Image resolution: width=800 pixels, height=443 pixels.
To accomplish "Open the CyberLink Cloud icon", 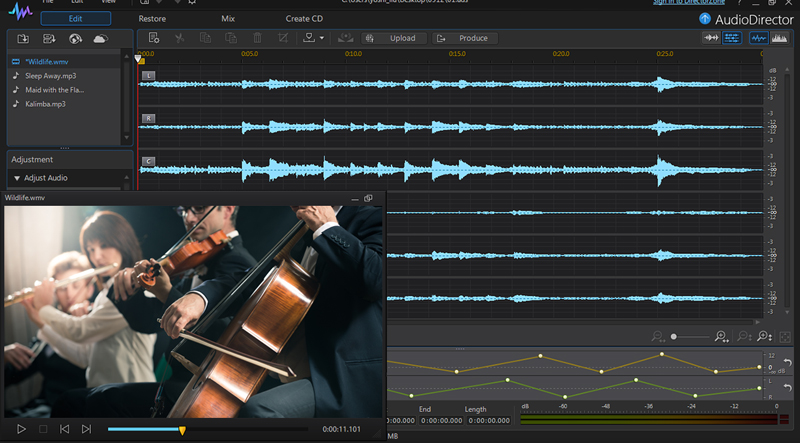I will [101, 39].
